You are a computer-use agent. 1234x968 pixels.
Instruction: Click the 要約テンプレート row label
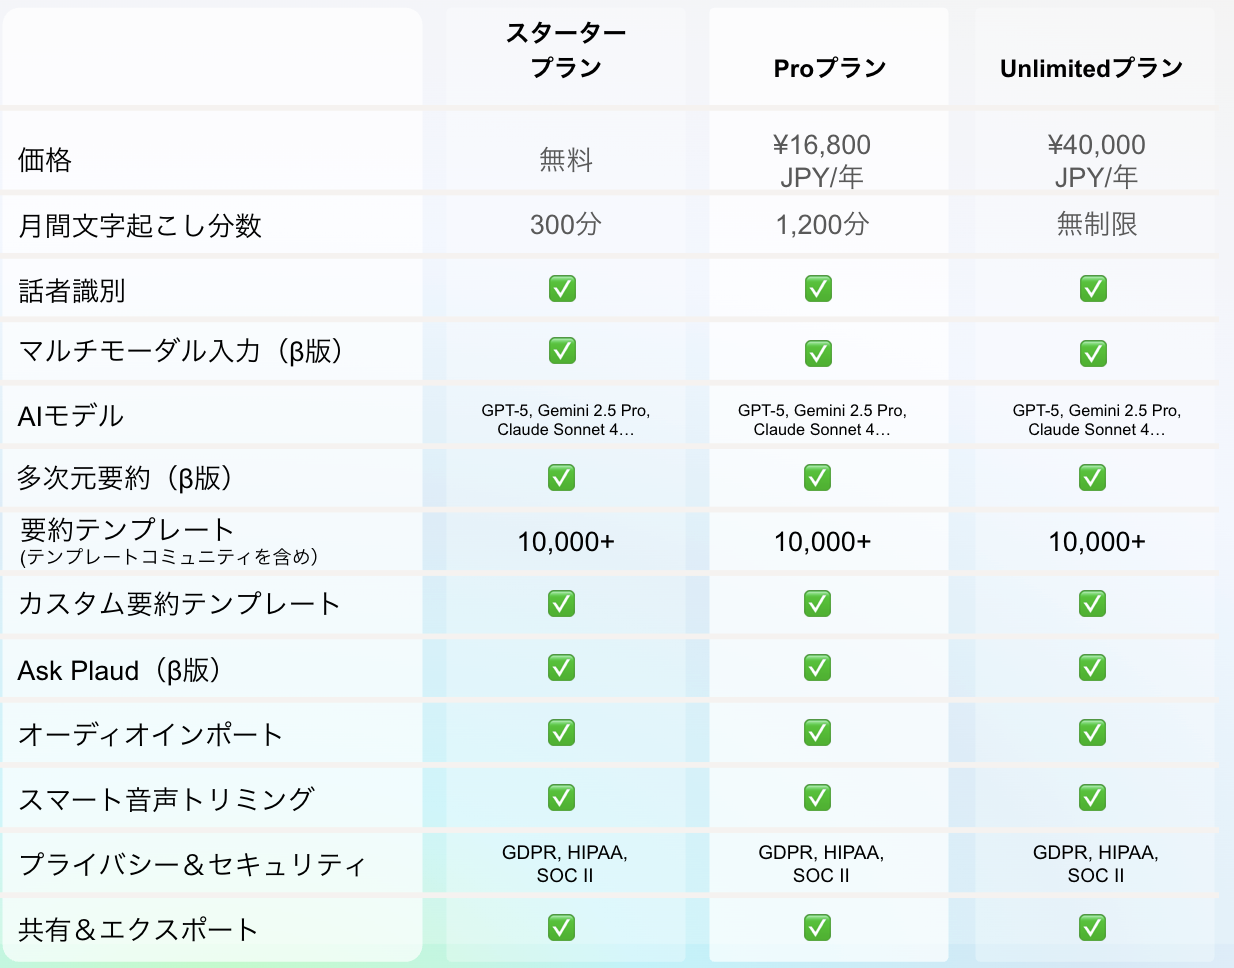click(x=127, y=530)
